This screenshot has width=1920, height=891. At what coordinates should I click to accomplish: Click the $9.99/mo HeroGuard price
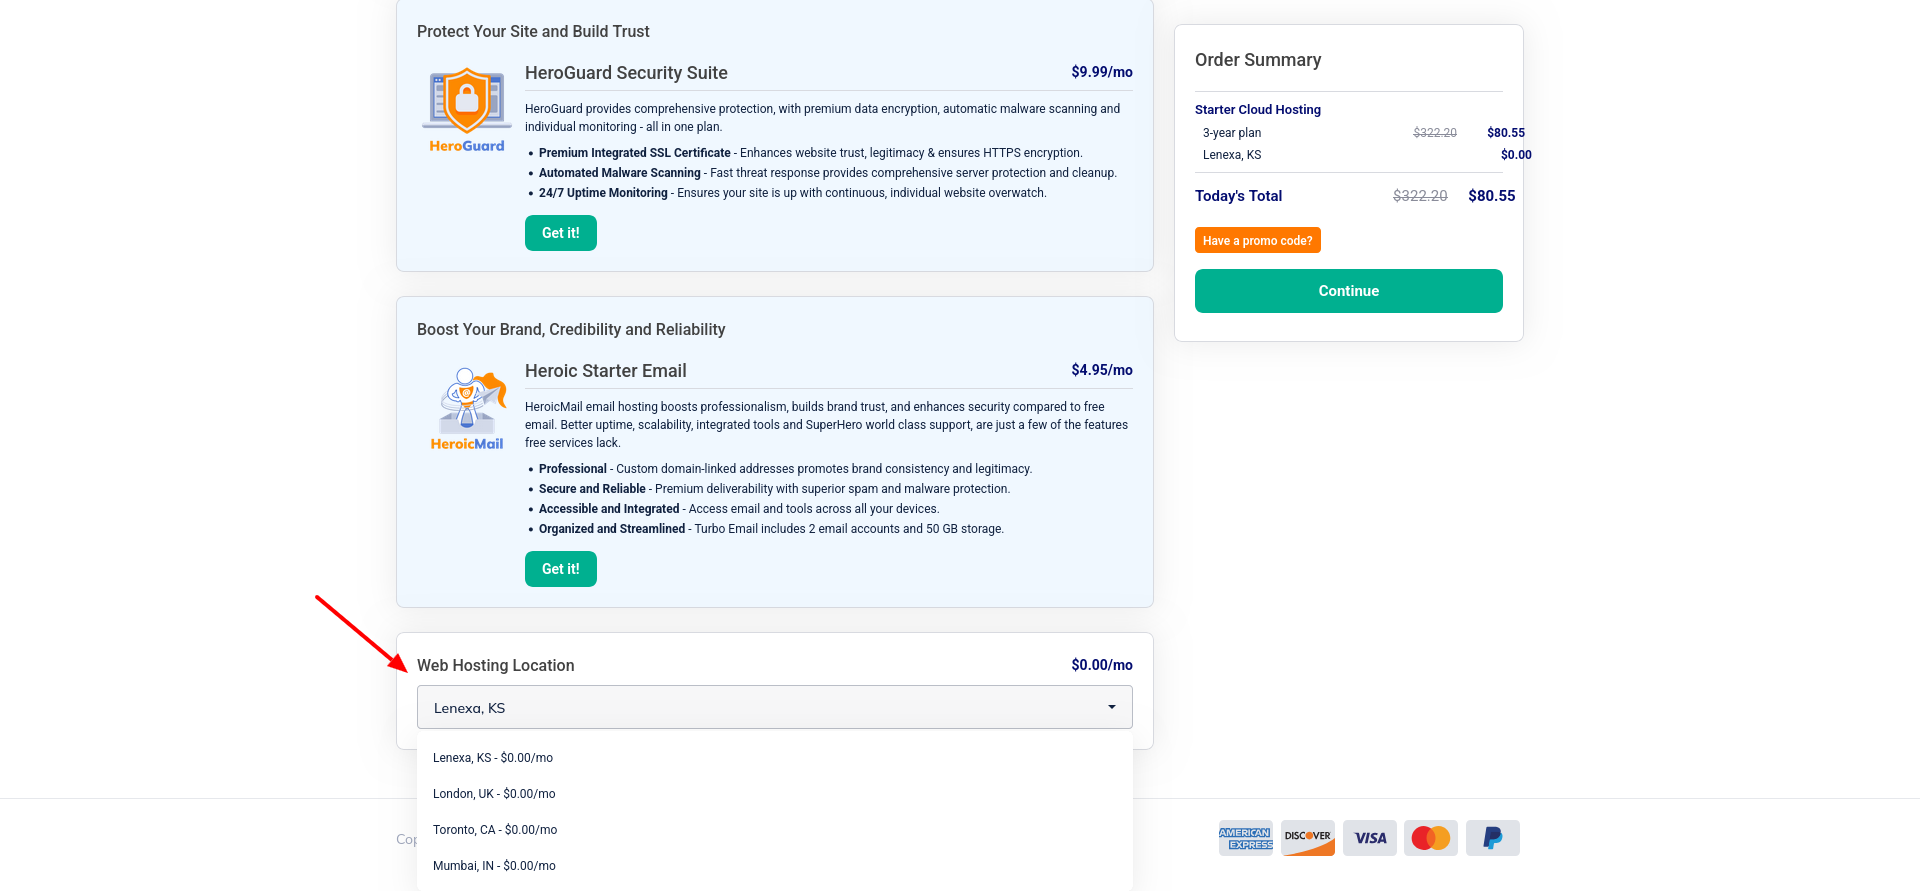1102,72
